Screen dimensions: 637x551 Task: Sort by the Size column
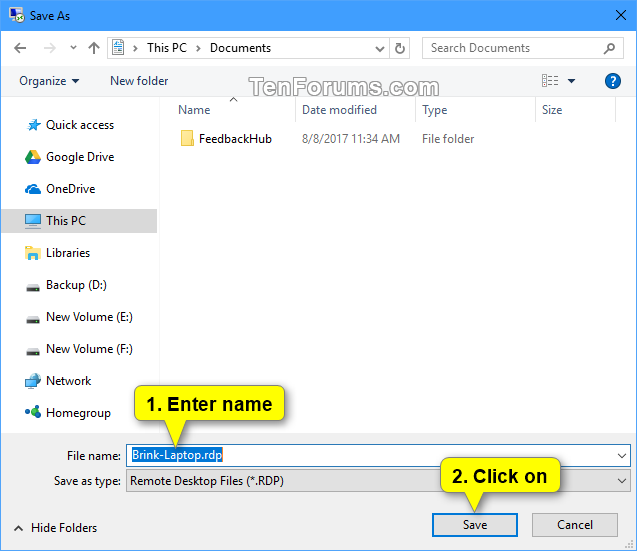point(552,110)
